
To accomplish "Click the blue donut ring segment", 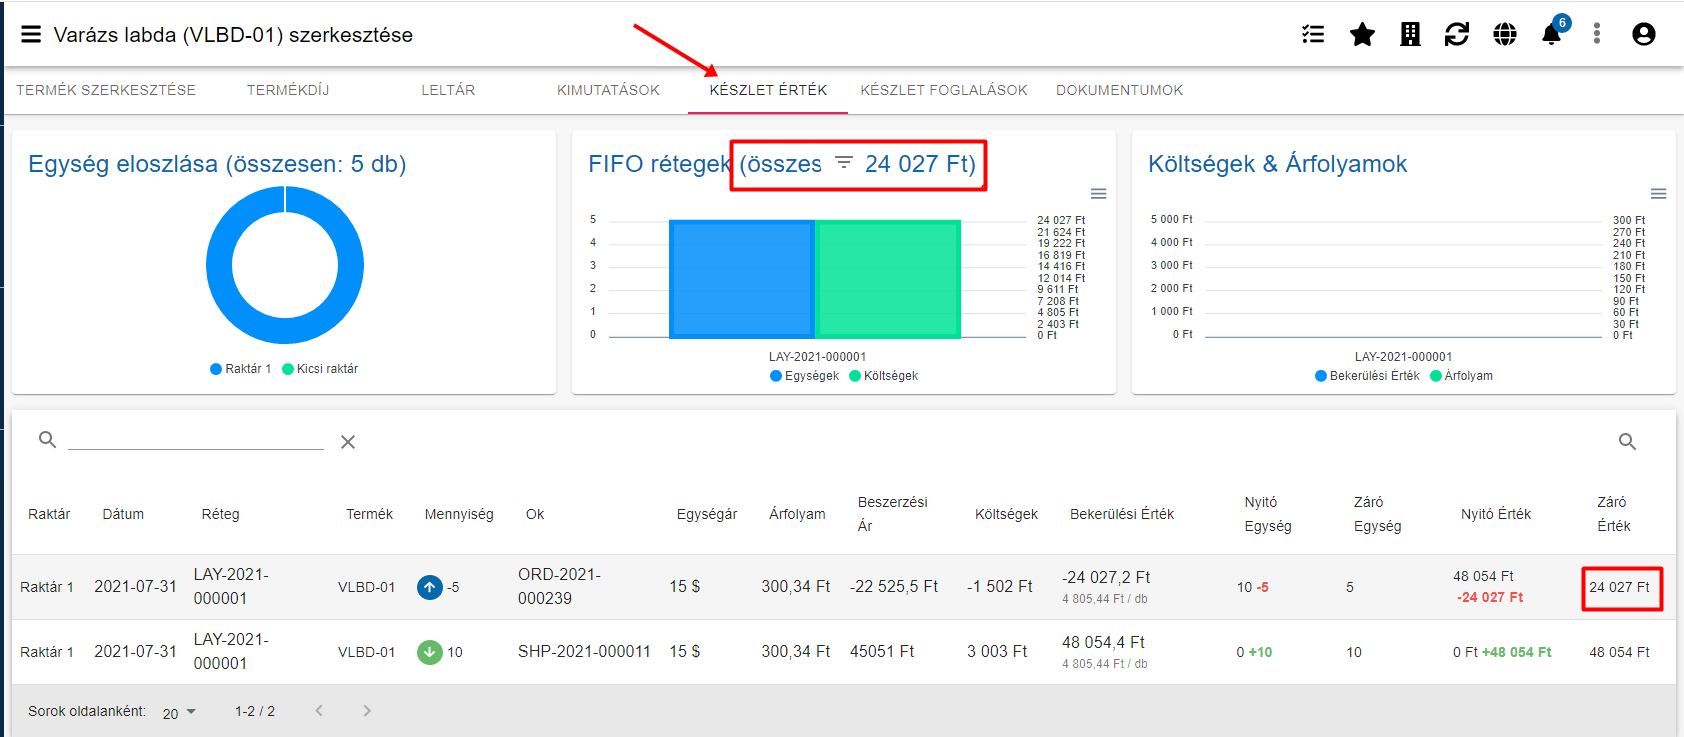I will (219, 265).
